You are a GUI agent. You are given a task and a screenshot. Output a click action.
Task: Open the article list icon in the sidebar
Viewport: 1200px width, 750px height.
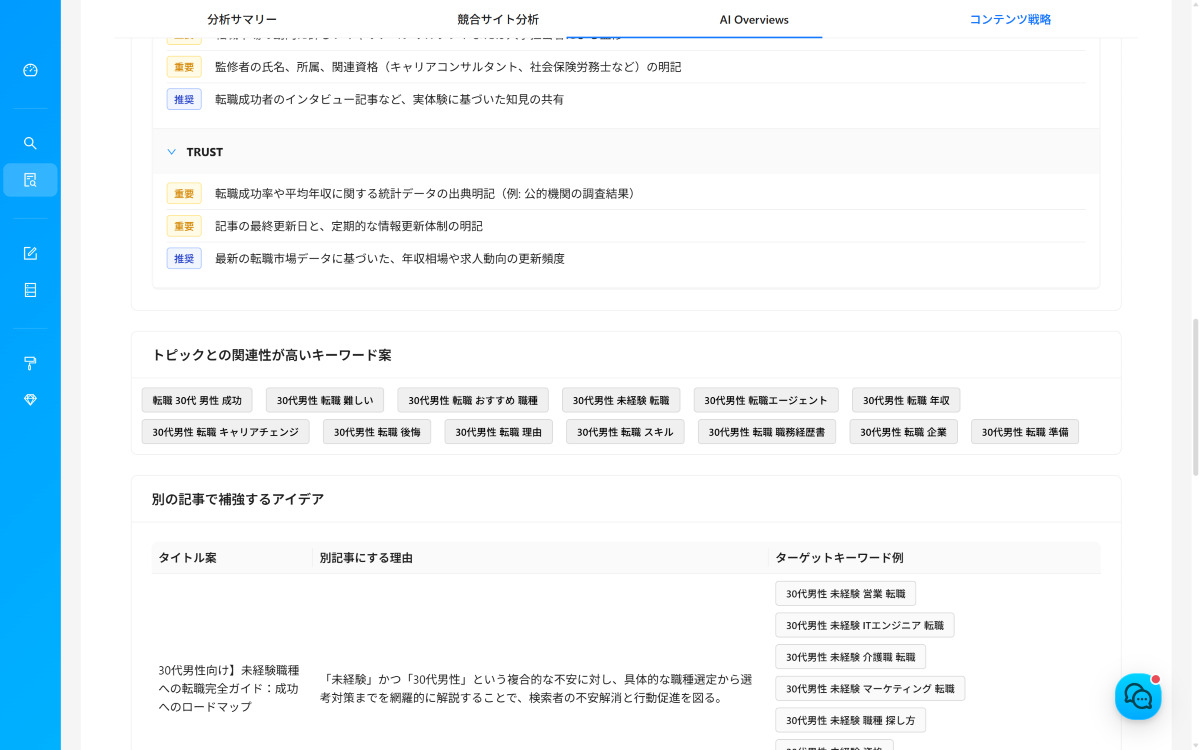pyautogui.click(x=30, y=290)
